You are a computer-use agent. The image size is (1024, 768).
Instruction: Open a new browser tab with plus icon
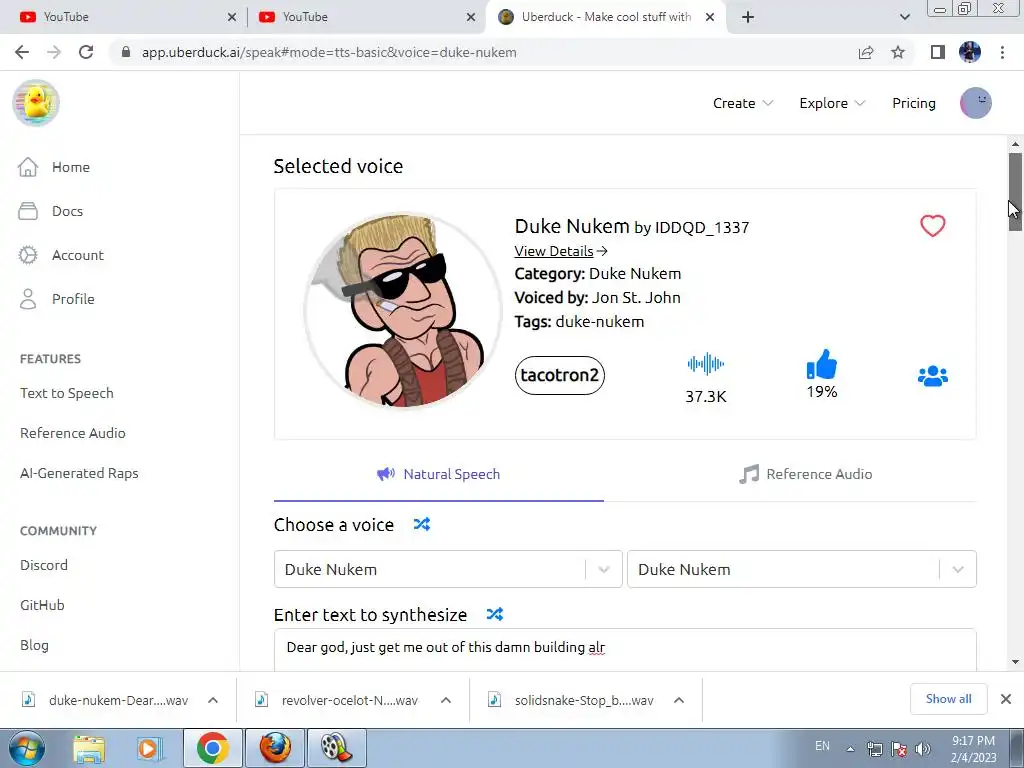click(748, 17)
